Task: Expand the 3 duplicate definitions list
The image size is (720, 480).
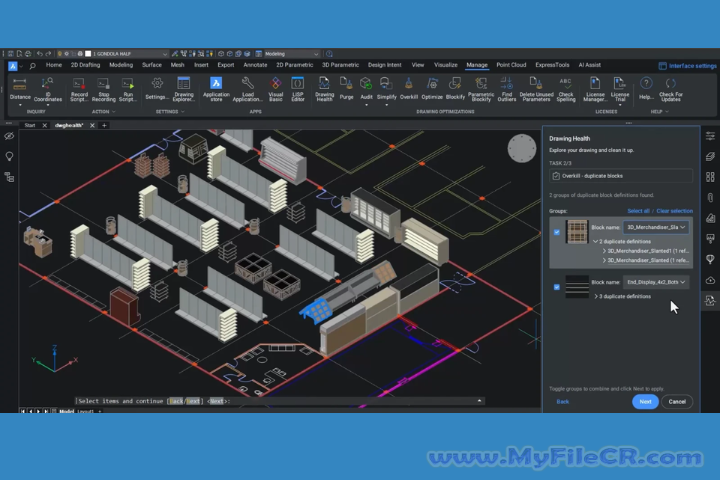Action: coord(596,297)
